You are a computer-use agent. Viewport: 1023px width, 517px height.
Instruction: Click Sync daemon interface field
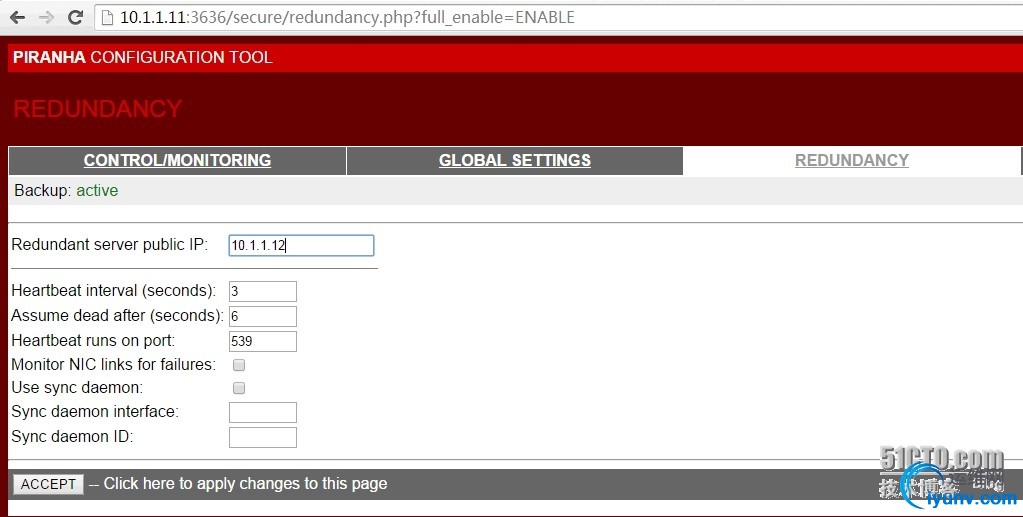coord(263,413)
